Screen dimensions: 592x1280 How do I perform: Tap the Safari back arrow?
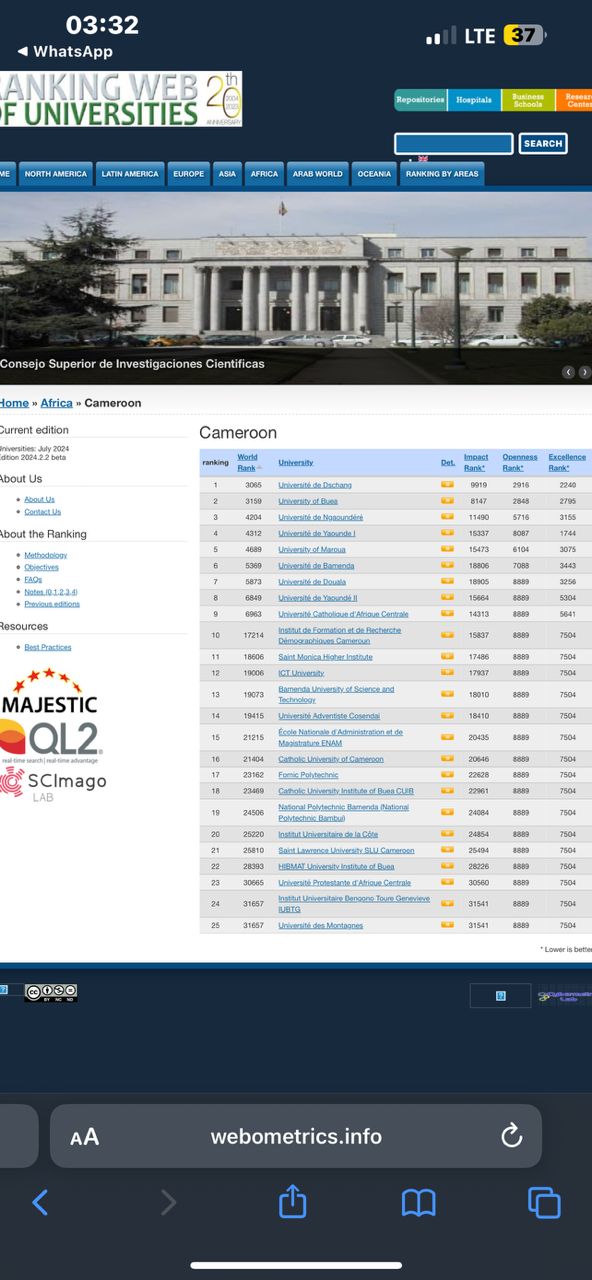tap(40, 1201)
